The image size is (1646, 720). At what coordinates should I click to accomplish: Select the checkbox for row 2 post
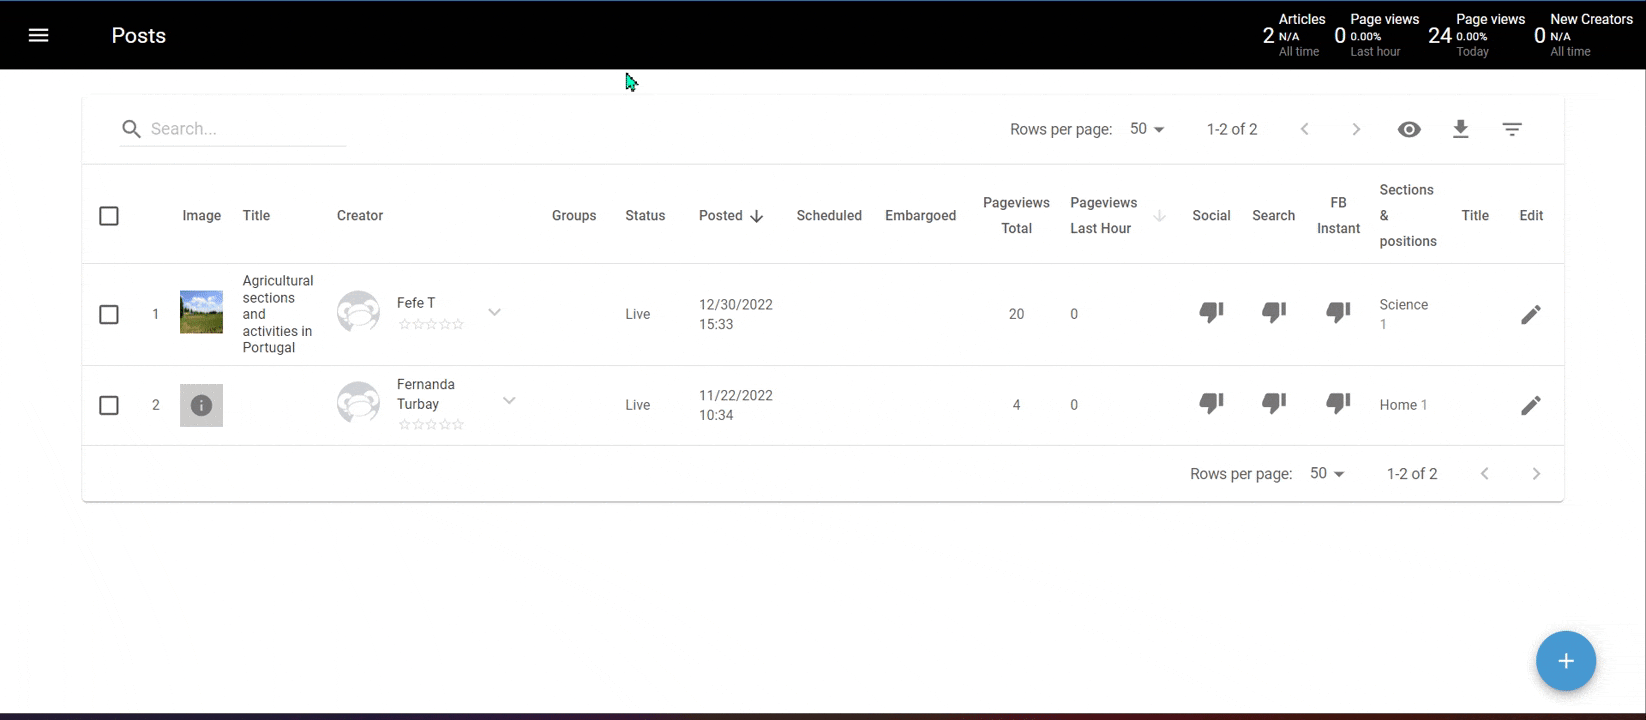click(x=109, y=405)
